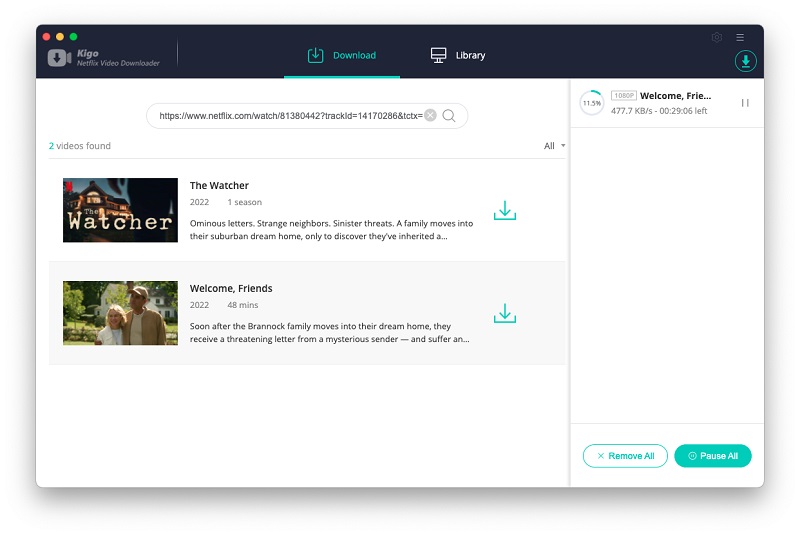This screenshot has width=800, height=535.
Task: Click the '48 mins' duration label
Action: (243, 305)
